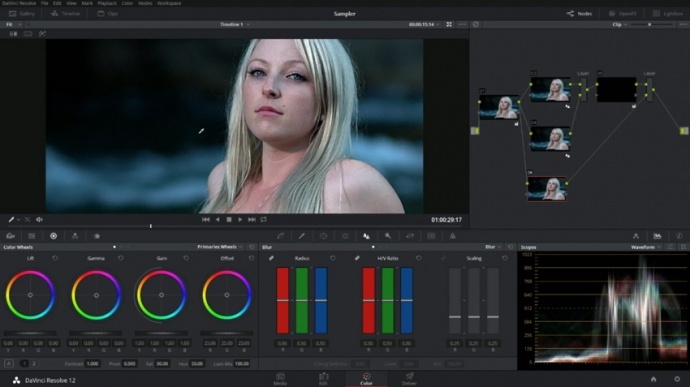Open the Info panel

click(679, 236)
